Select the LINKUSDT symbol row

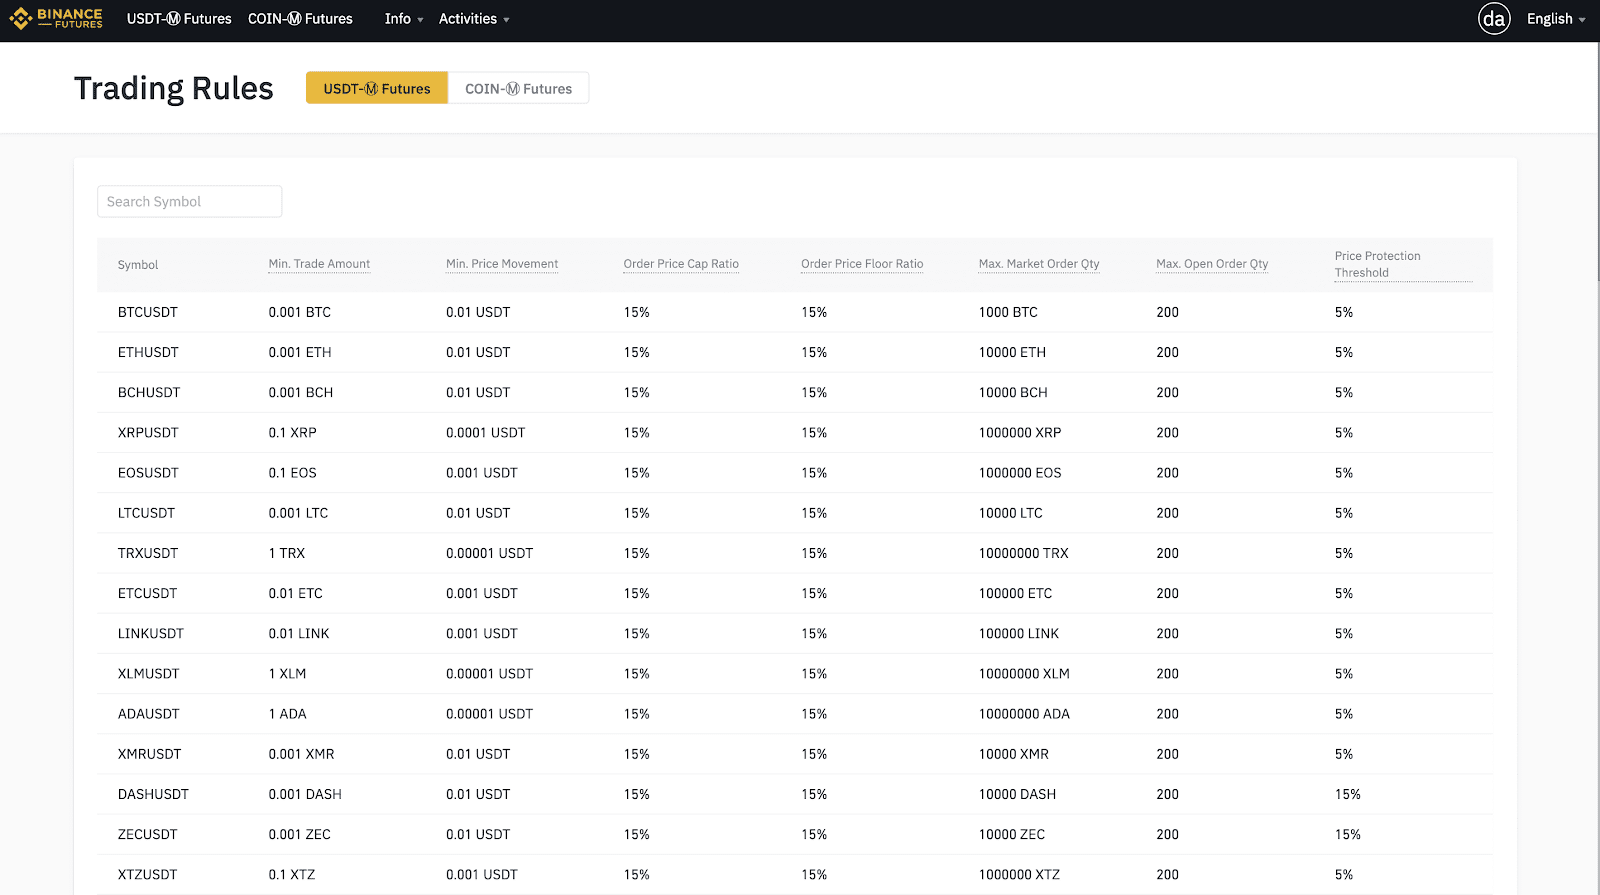coord(795,633)
